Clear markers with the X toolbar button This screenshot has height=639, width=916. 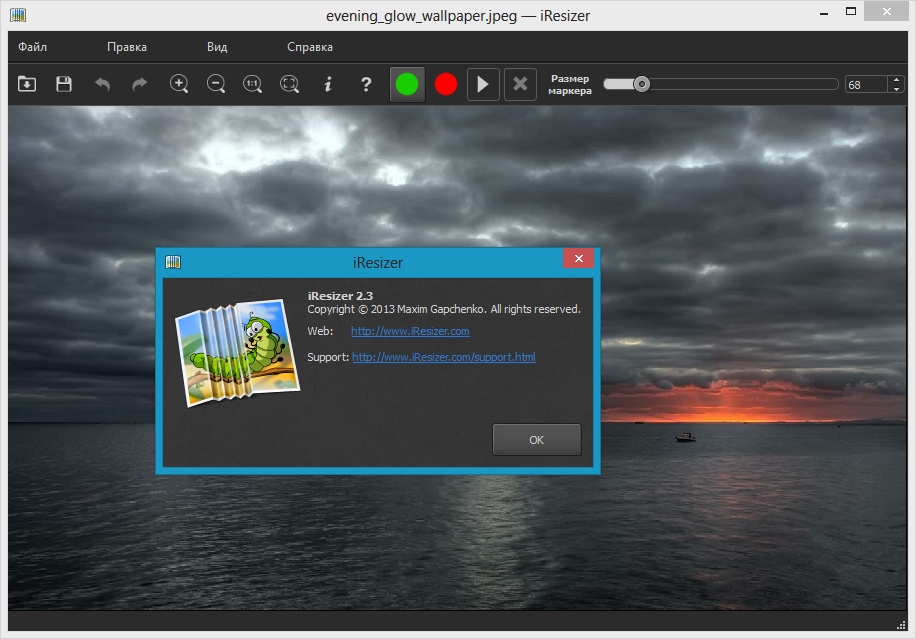520,84
